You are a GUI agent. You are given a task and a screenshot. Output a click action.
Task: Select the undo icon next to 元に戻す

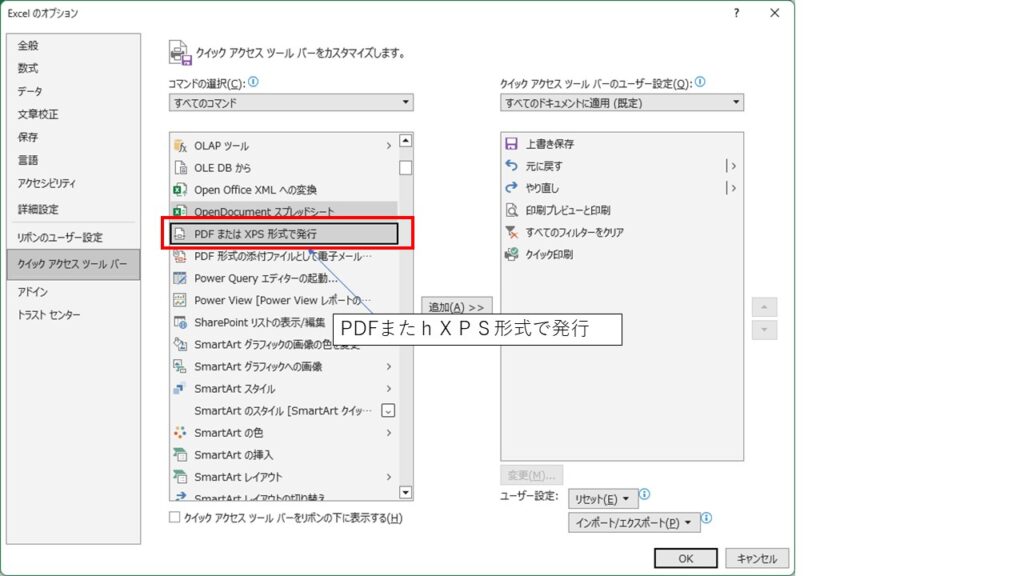click(x=512, y=166)
